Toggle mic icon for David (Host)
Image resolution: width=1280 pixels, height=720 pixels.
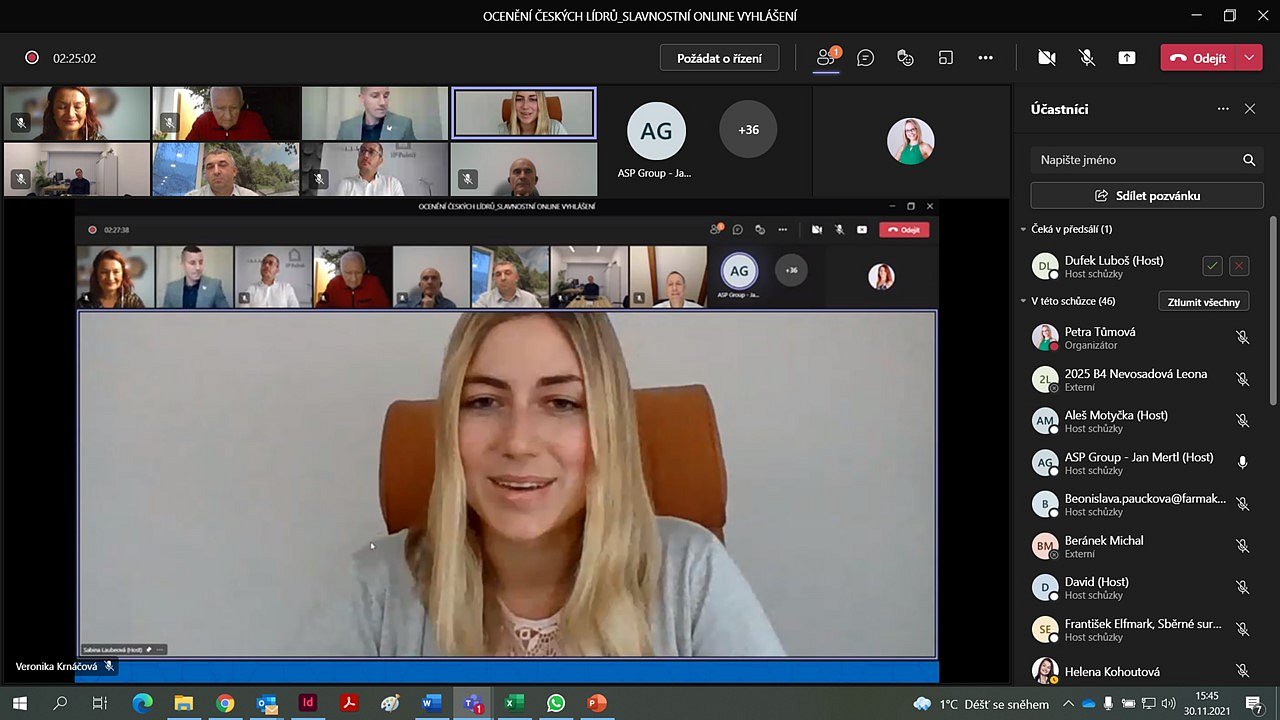[1243, 588]
